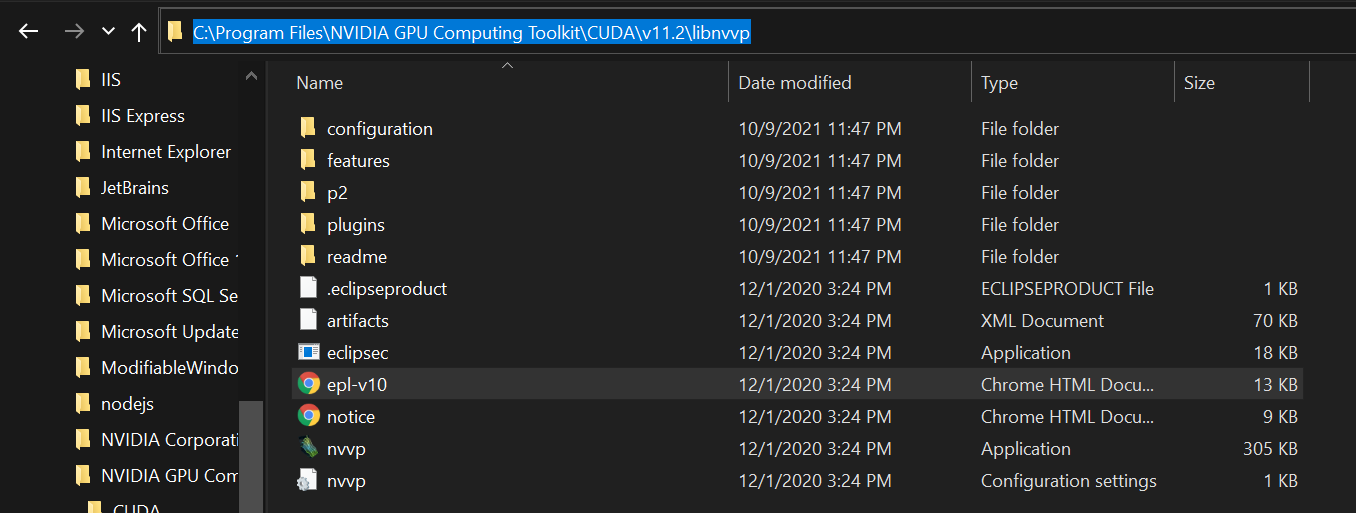
Task: Click the 305 KB size value
Action: coord(1270,449)
